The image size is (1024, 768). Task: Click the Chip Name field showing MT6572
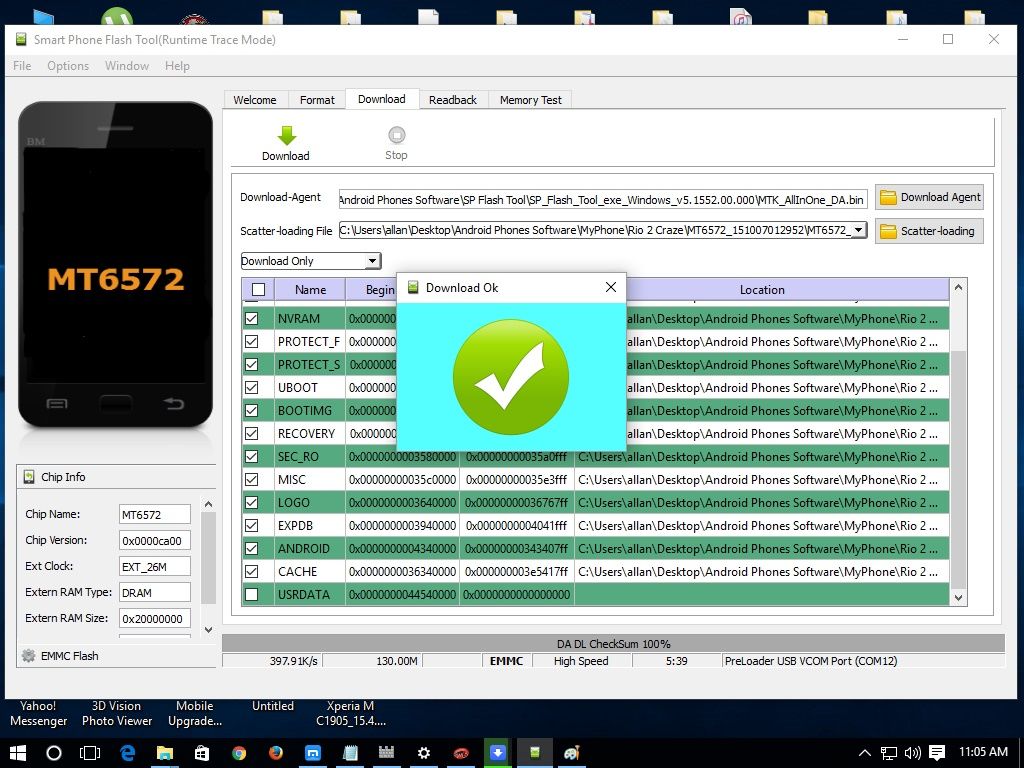pyautogui.click(x=154, y=515)
